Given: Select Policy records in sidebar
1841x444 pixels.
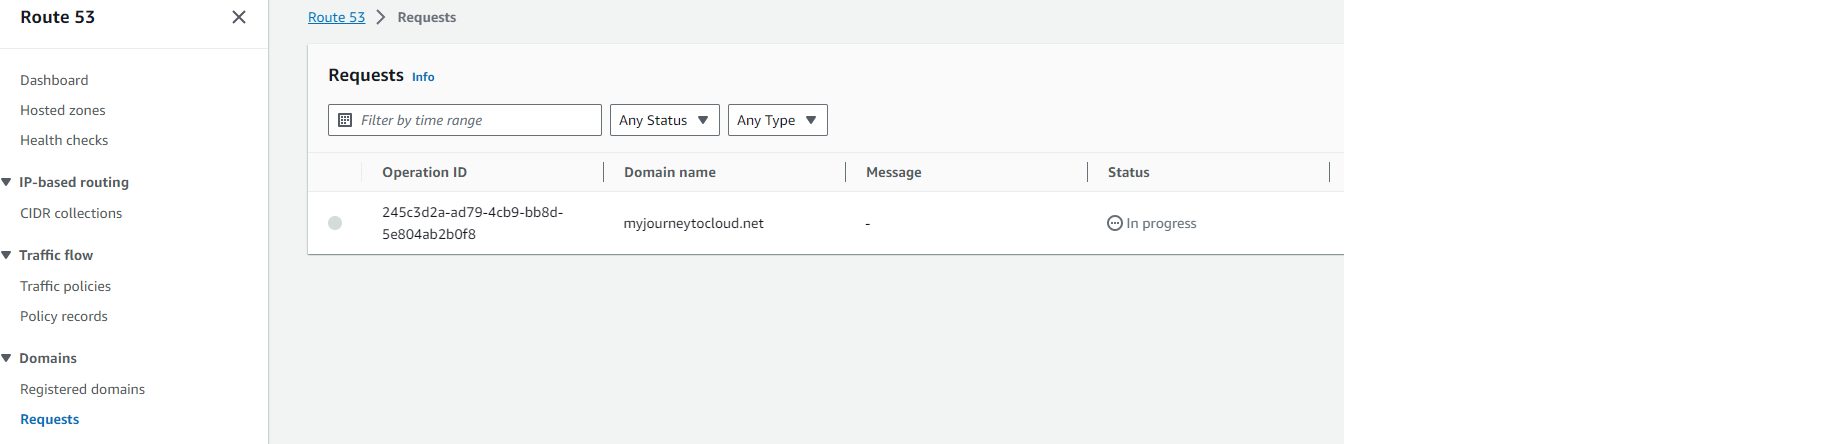Looking at the screenshot, I should click(64, 316).
